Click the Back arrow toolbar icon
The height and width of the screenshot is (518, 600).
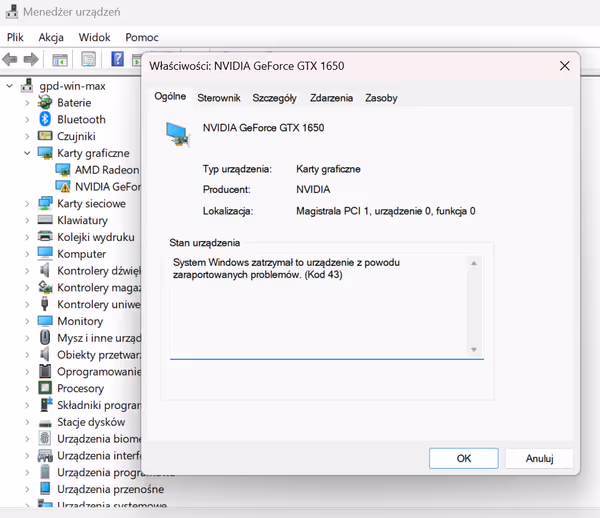pyautogui.click(x=11, y=60)
